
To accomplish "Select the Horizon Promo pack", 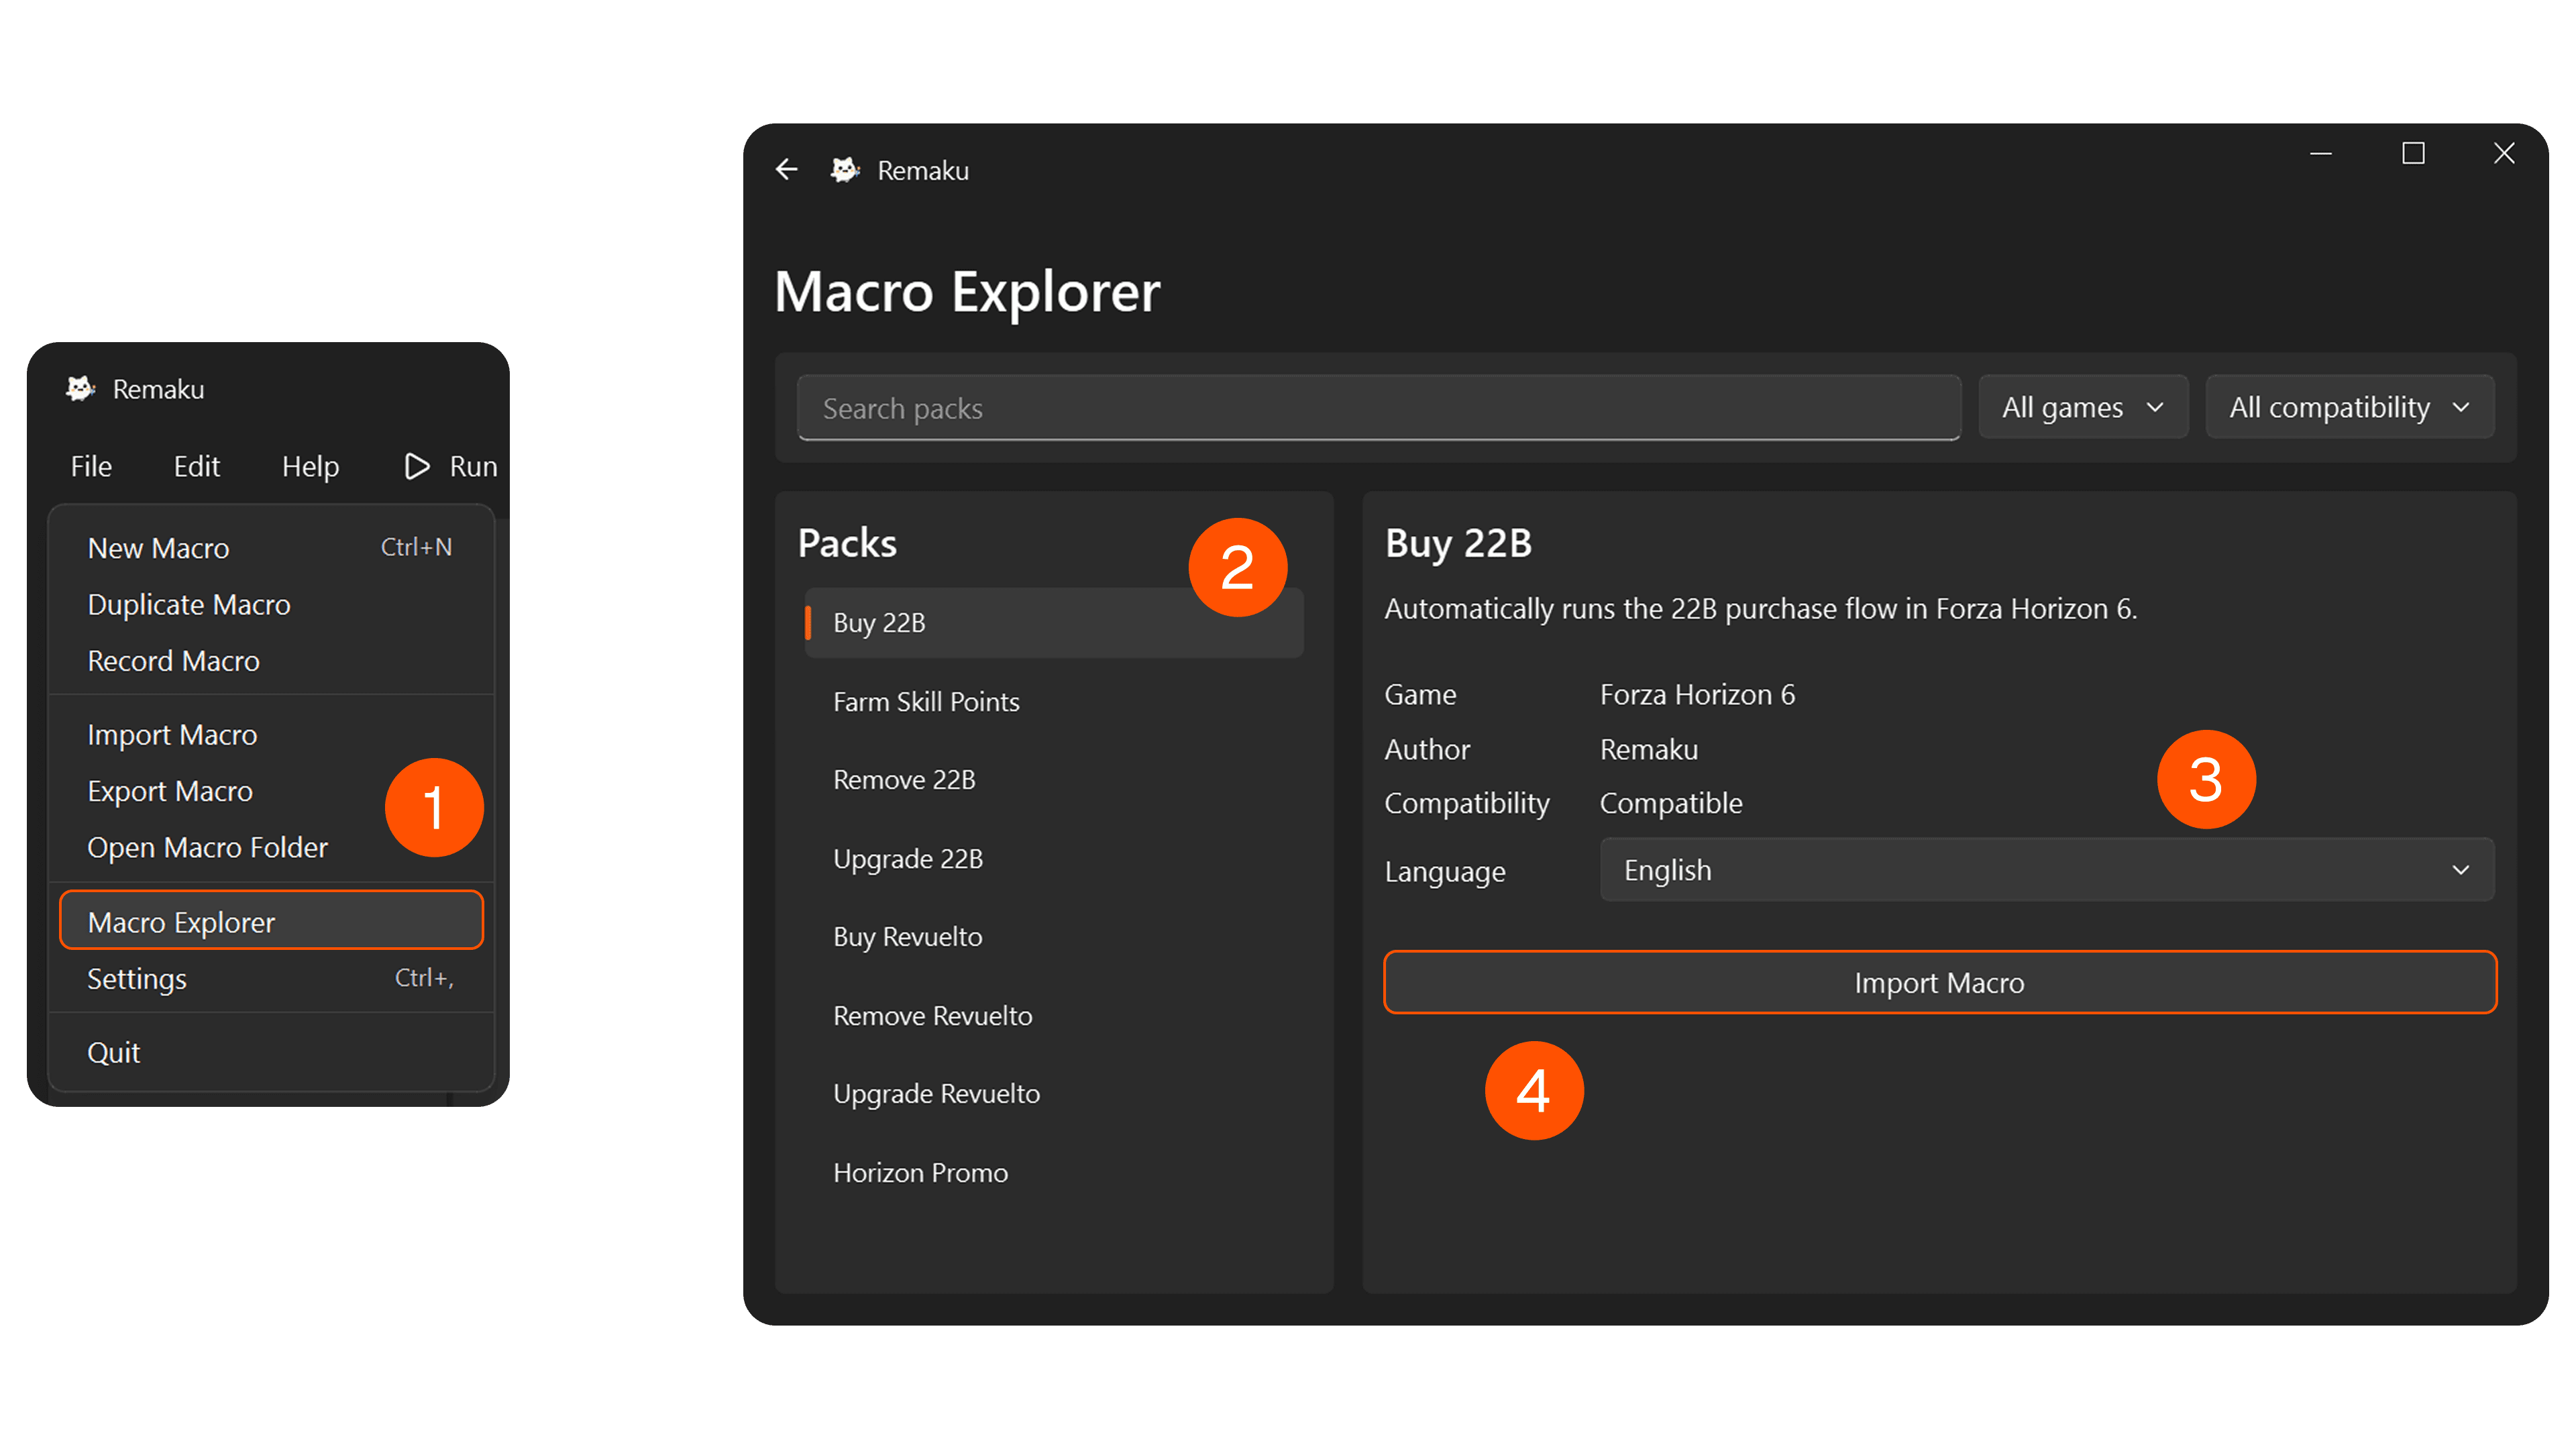I will click(1053, 1172).
